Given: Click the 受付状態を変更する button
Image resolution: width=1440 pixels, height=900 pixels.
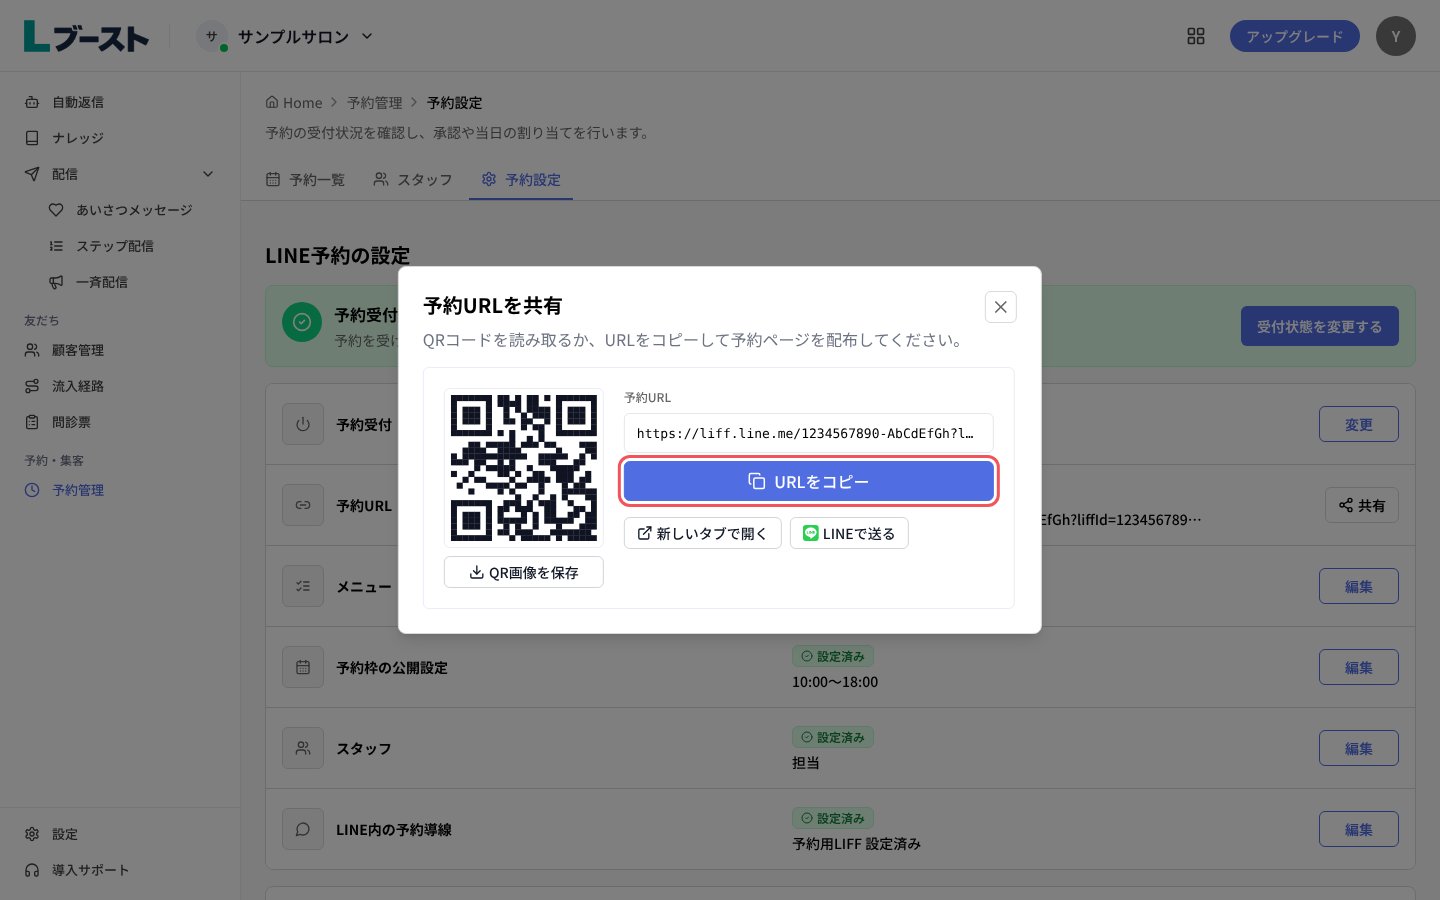Looking at the screenshot, I should [1319, 326].
